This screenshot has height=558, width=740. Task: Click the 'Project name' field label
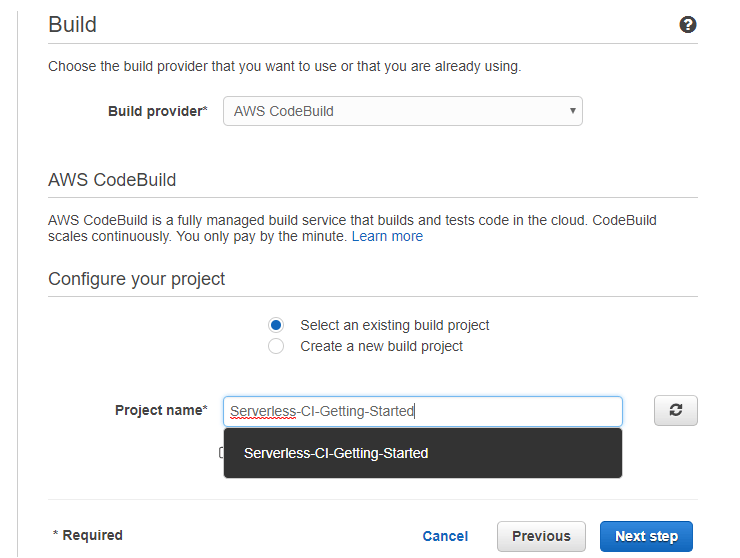[x=161, y=410]
